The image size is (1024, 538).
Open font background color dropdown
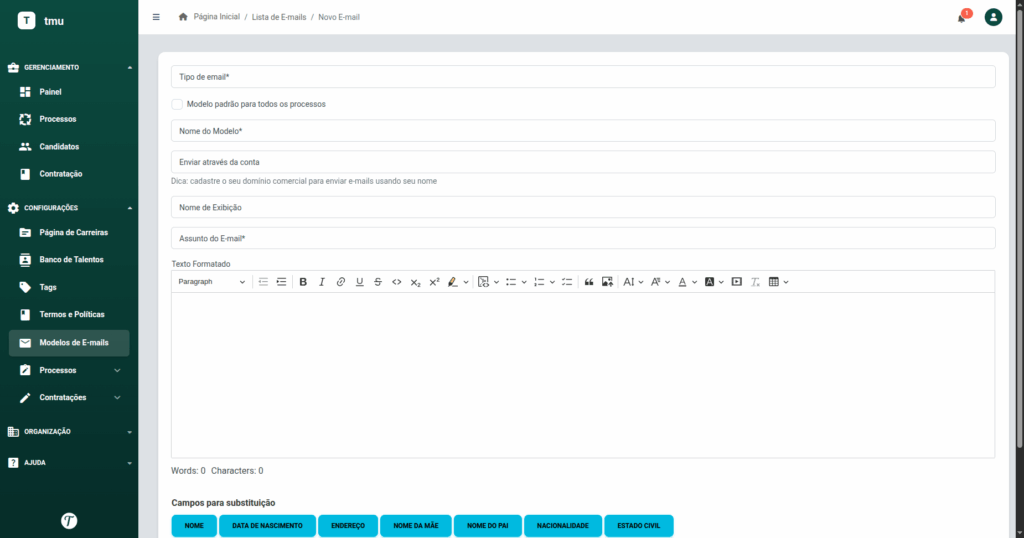point(714,282)
